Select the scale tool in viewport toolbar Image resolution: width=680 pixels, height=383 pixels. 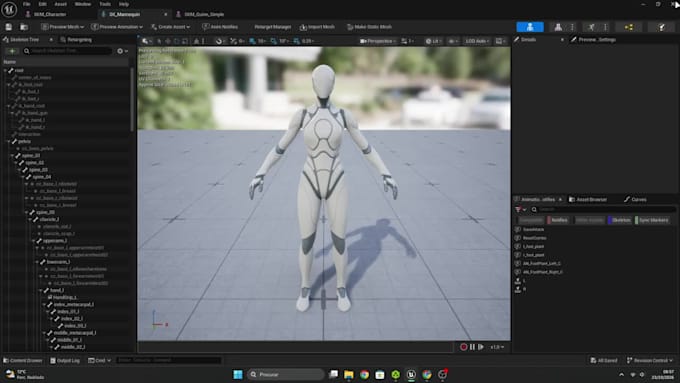point(185,41)
